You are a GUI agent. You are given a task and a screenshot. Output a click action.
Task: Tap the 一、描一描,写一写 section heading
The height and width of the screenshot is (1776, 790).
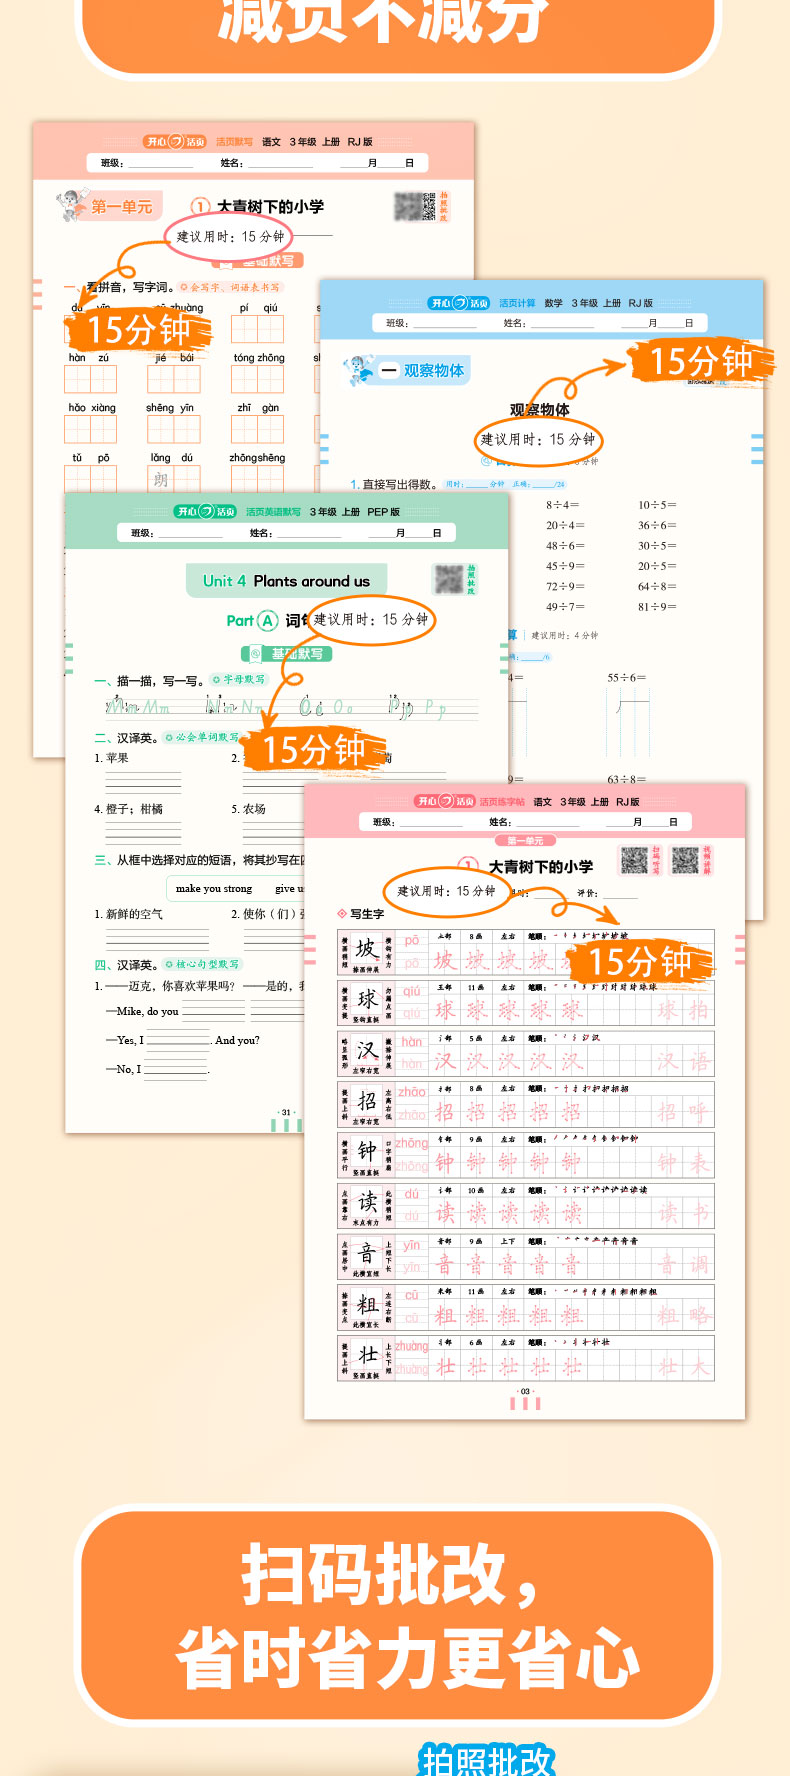(150, 681)
